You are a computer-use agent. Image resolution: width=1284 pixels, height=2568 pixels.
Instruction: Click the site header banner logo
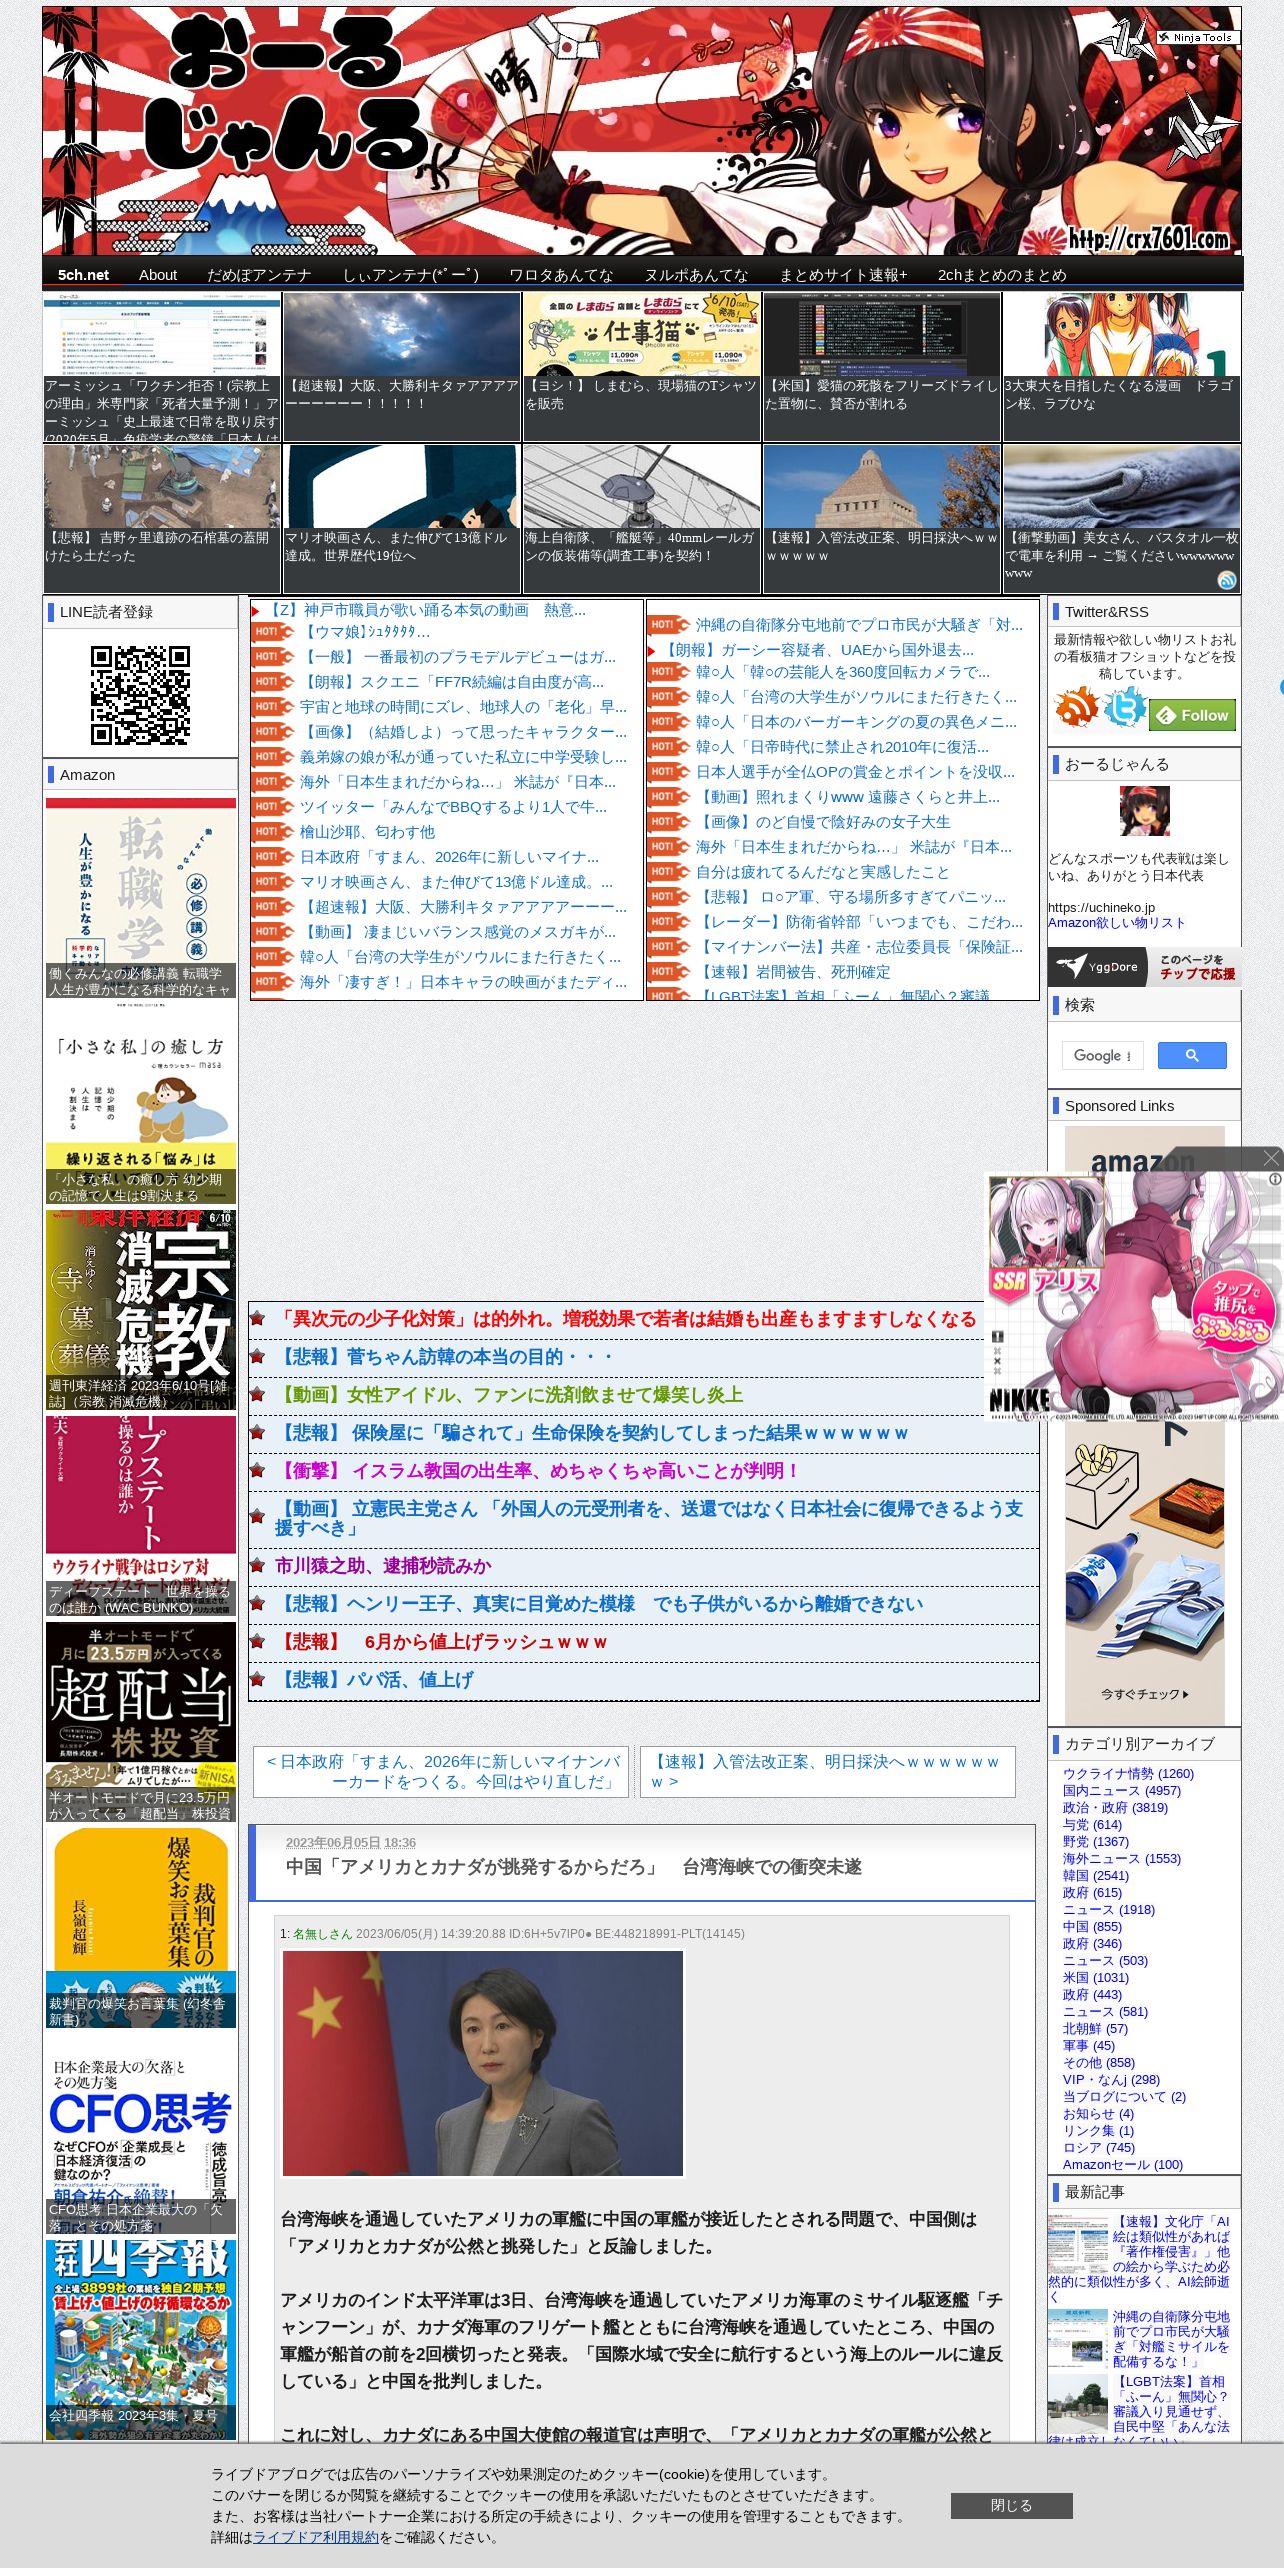point(642,131)
